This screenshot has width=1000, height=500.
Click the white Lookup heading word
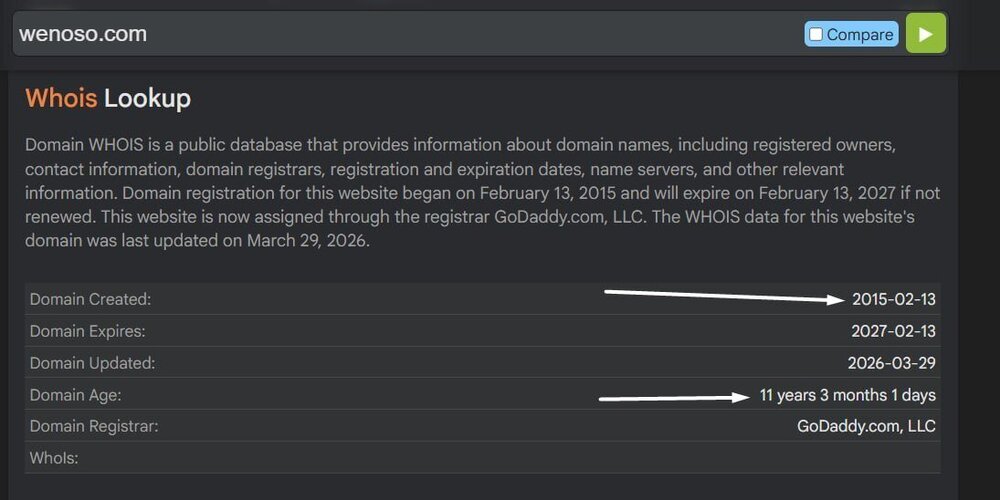[x=147, y=99]
